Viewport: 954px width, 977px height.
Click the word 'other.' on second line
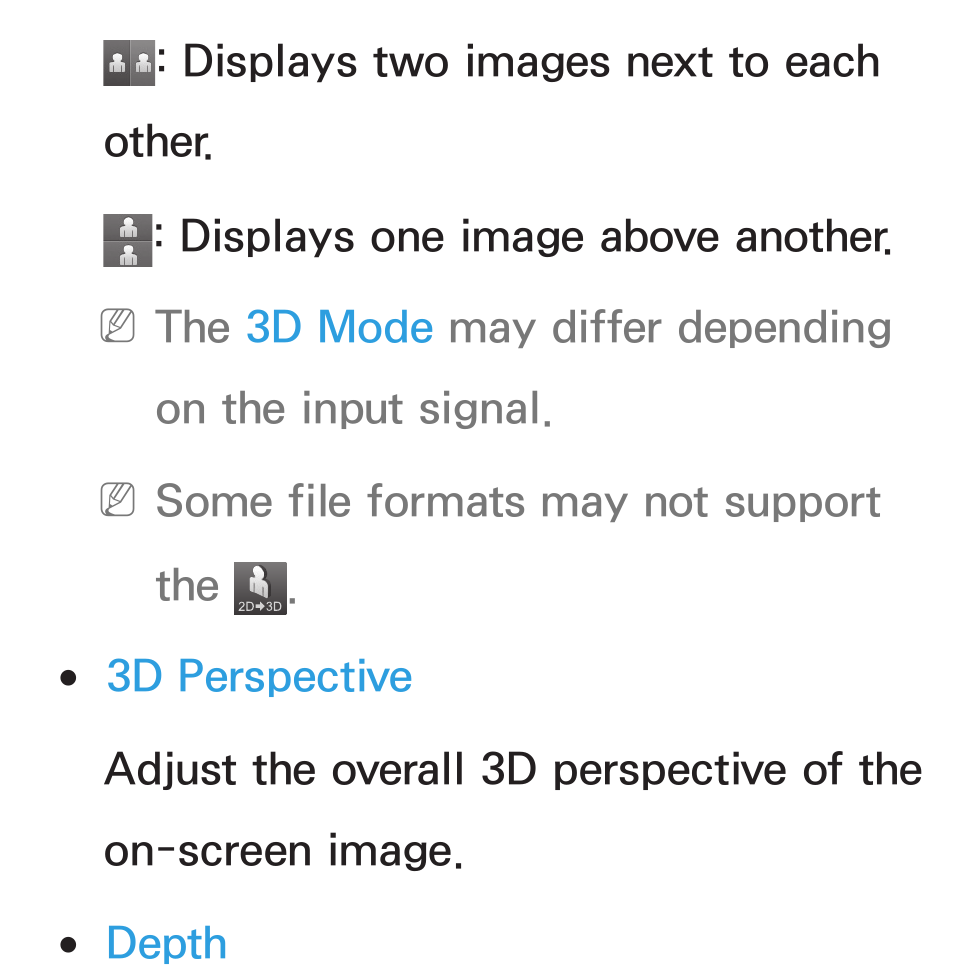tap(158, 143)
